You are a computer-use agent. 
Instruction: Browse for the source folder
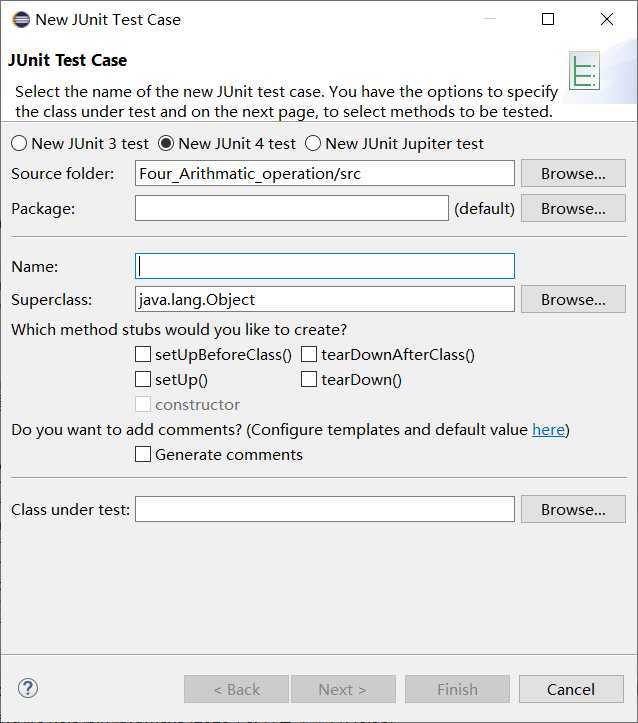point(573,174)
